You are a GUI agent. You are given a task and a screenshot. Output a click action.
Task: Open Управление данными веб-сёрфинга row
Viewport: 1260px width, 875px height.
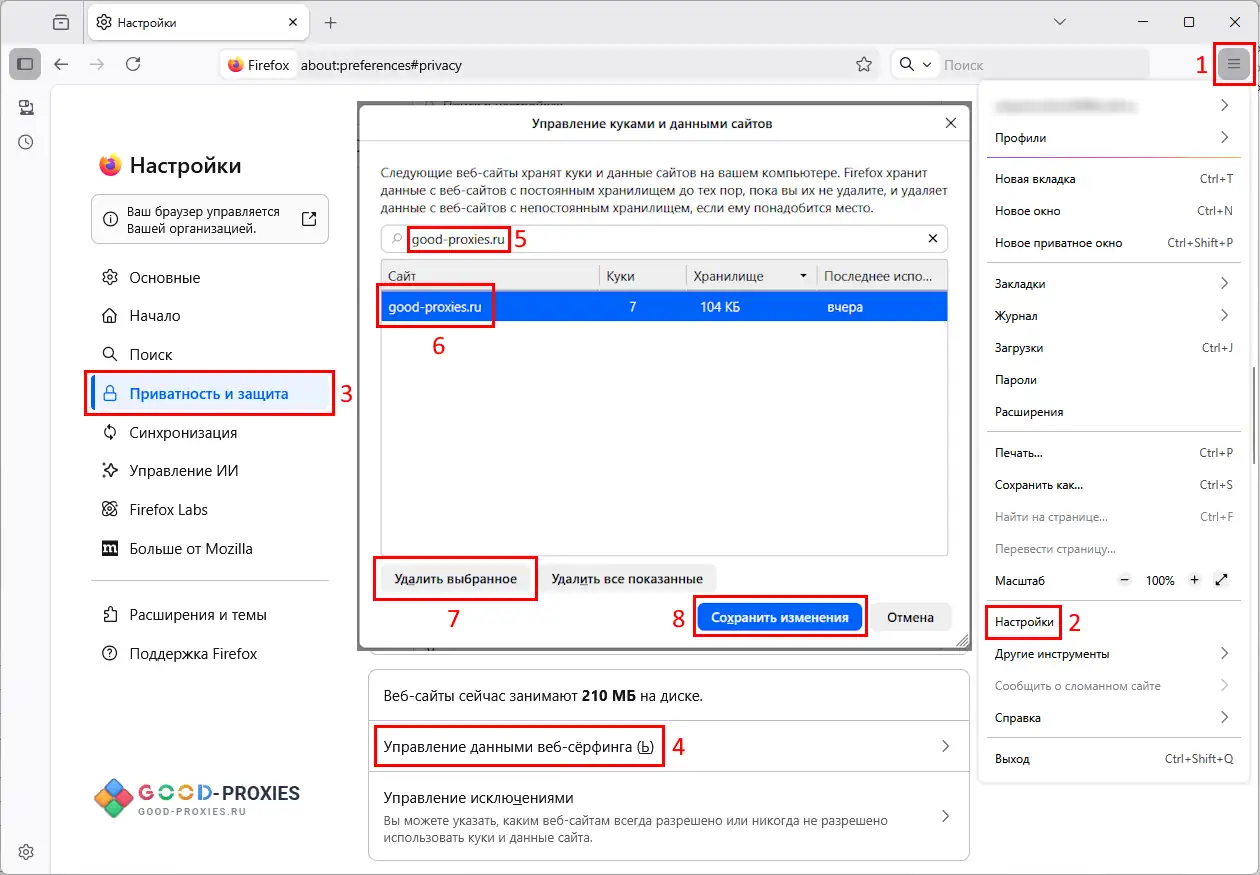[669, 747]
